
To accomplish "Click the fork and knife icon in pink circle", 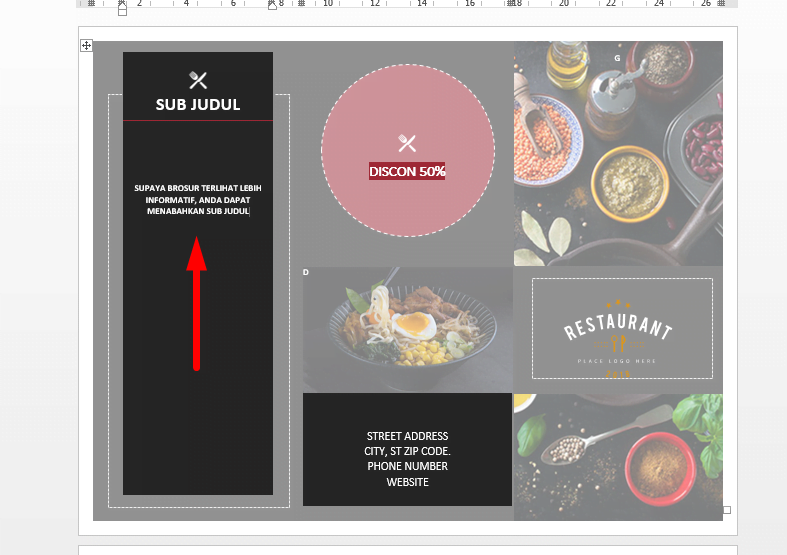I will (407, 143).
